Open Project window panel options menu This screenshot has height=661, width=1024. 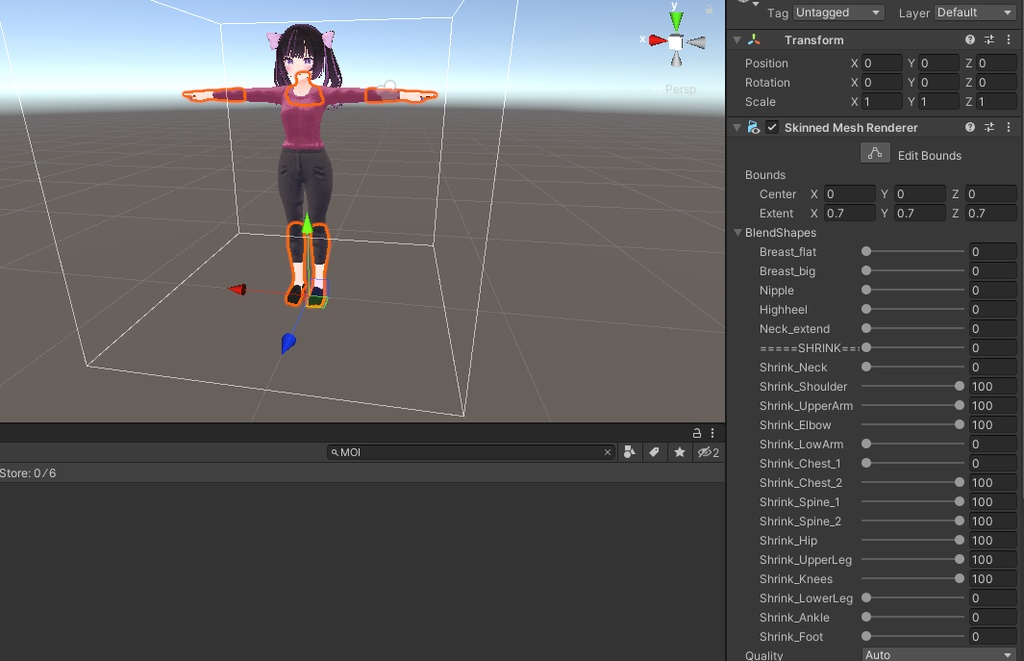point(712,433)
